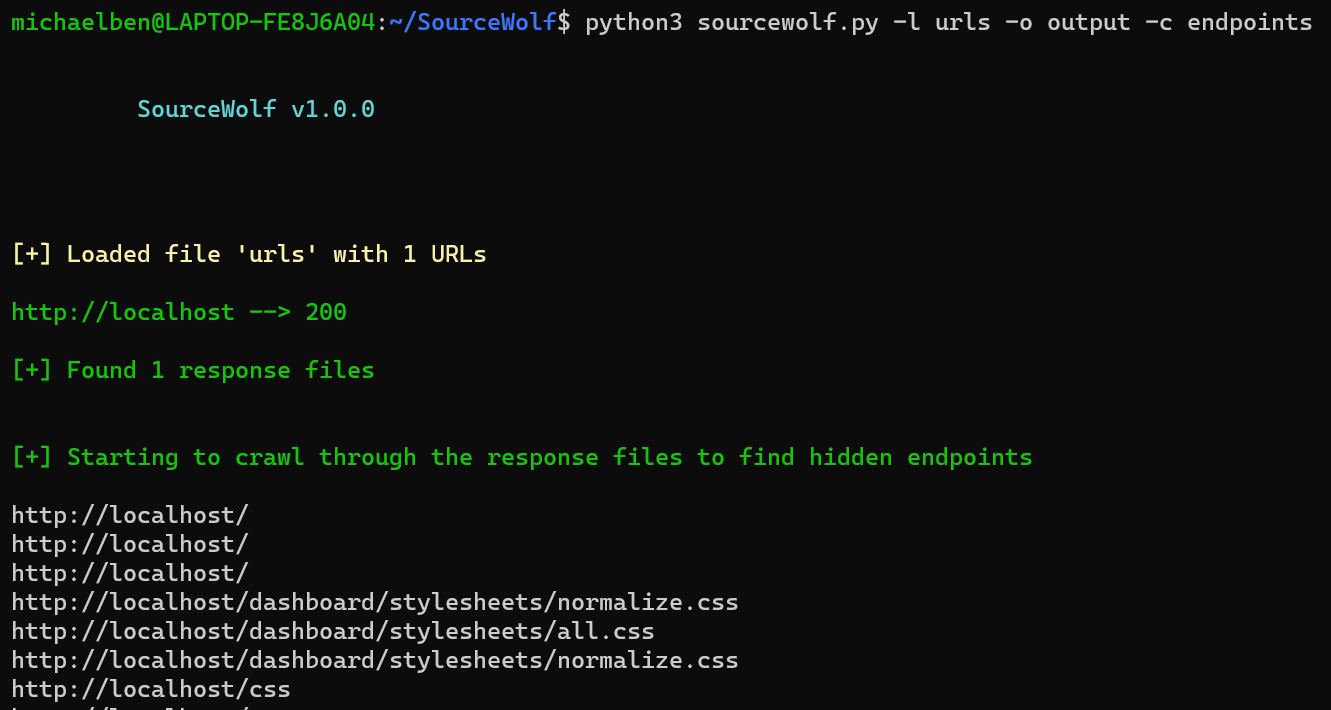Click the endpoints argument in the command
Viewport: 1331px width, 710px height.
[1249, 22]
